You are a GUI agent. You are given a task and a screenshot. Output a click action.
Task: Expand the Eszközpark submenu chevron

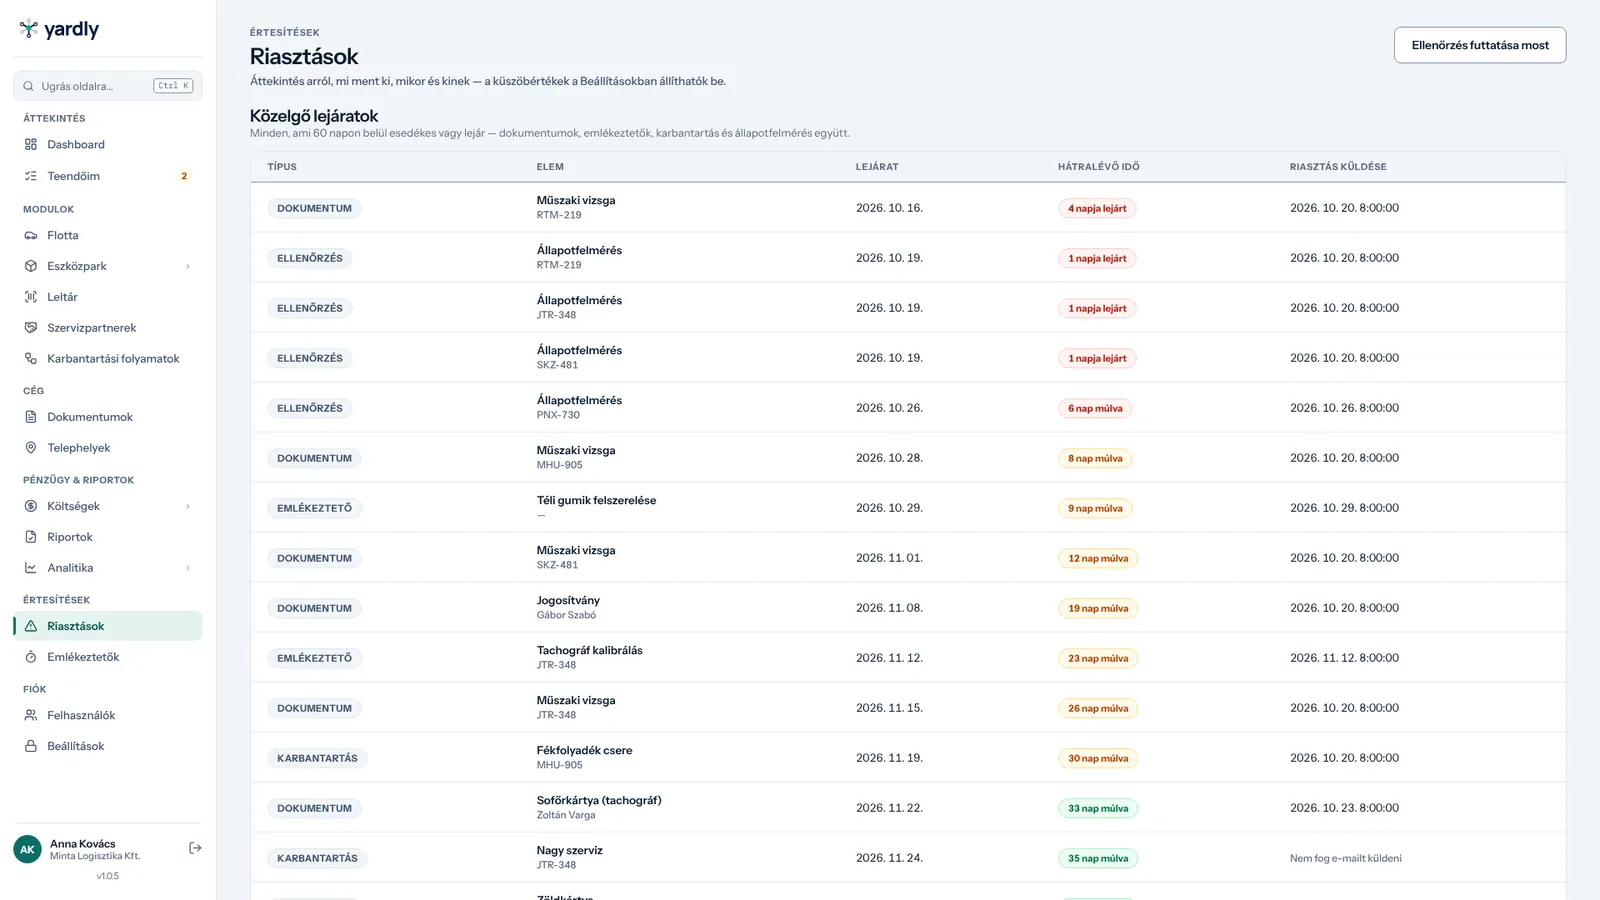click(x=188, y=267)
